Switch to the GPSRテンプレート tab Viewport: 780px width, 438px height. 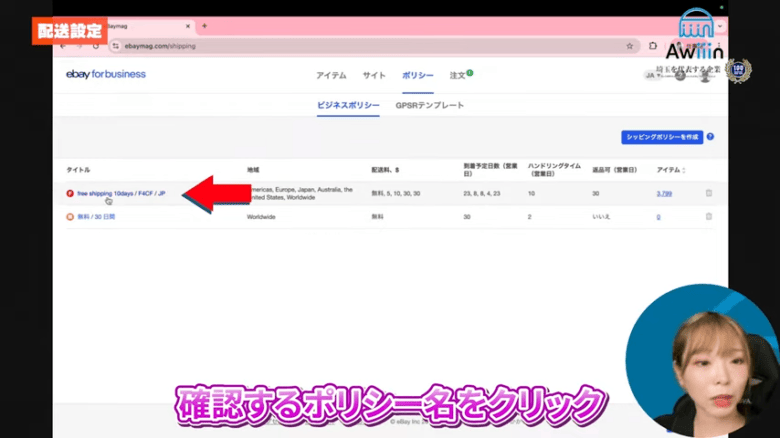click(x=430, y=105)
